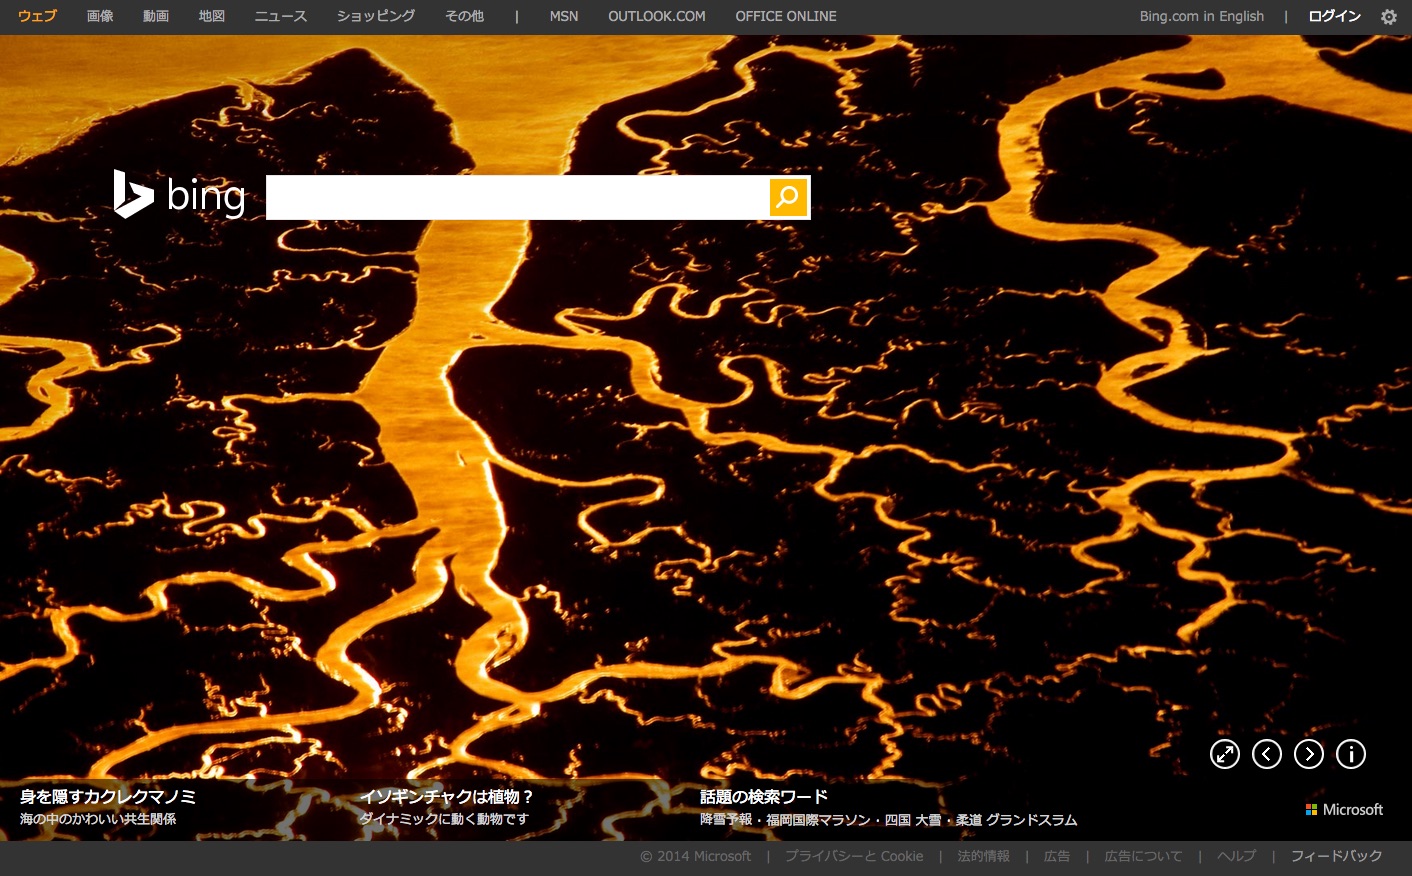The height and width of the screenshot is (876, 1412).
Task: Open the OUTLOOK.COM link
Action: tap(656, 16)
